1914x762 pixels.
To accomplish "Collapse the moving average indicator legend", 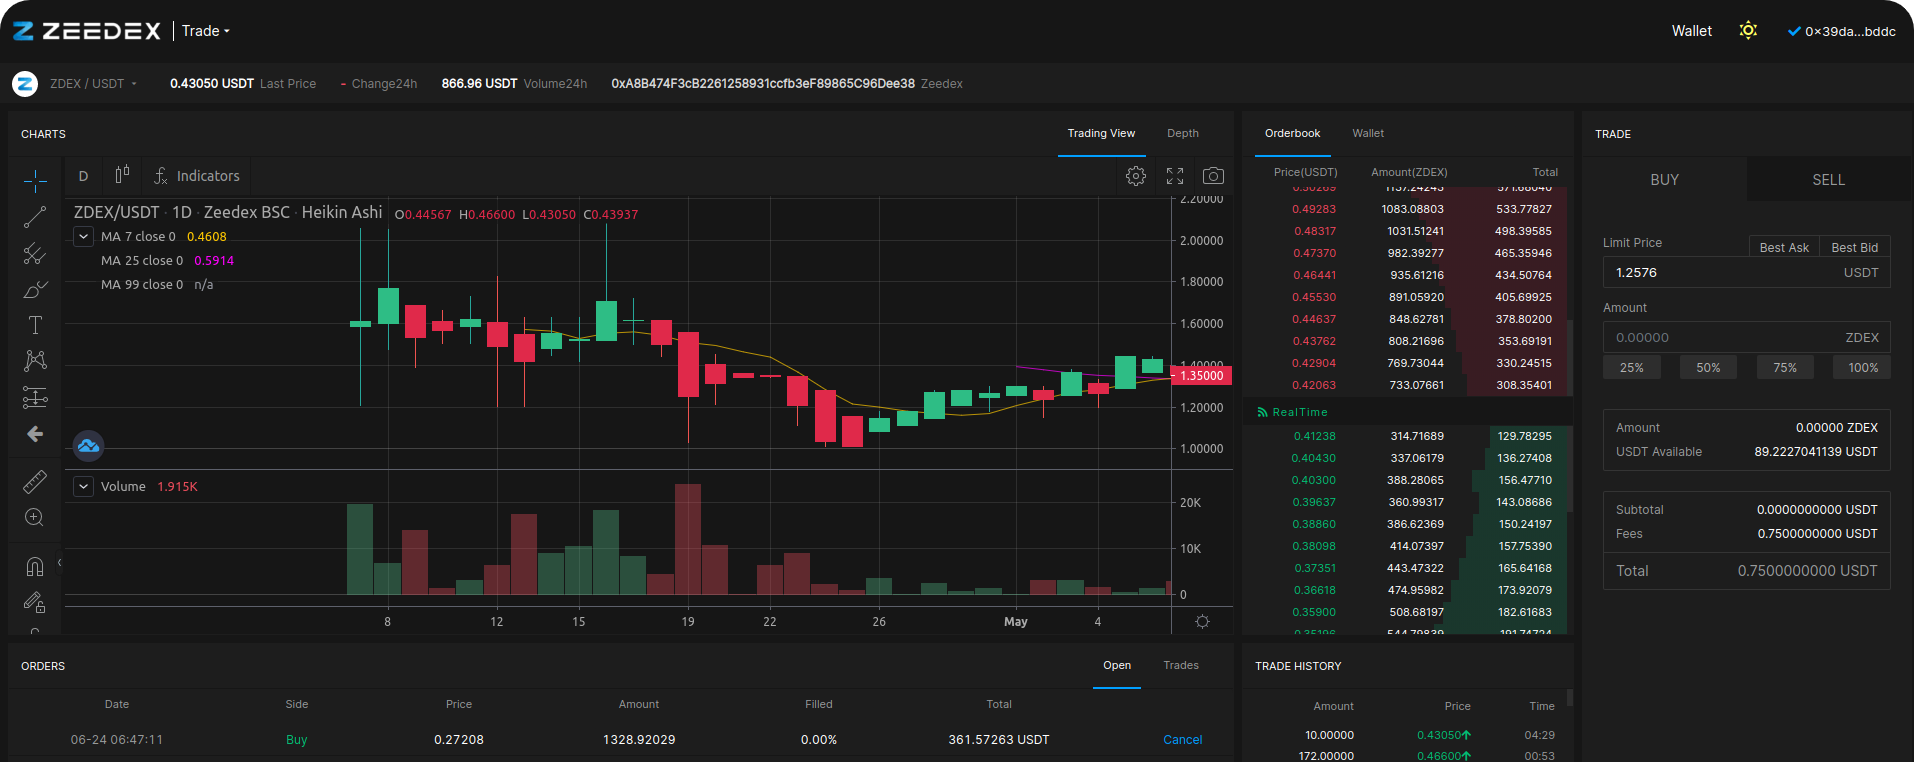I will 84,237.
